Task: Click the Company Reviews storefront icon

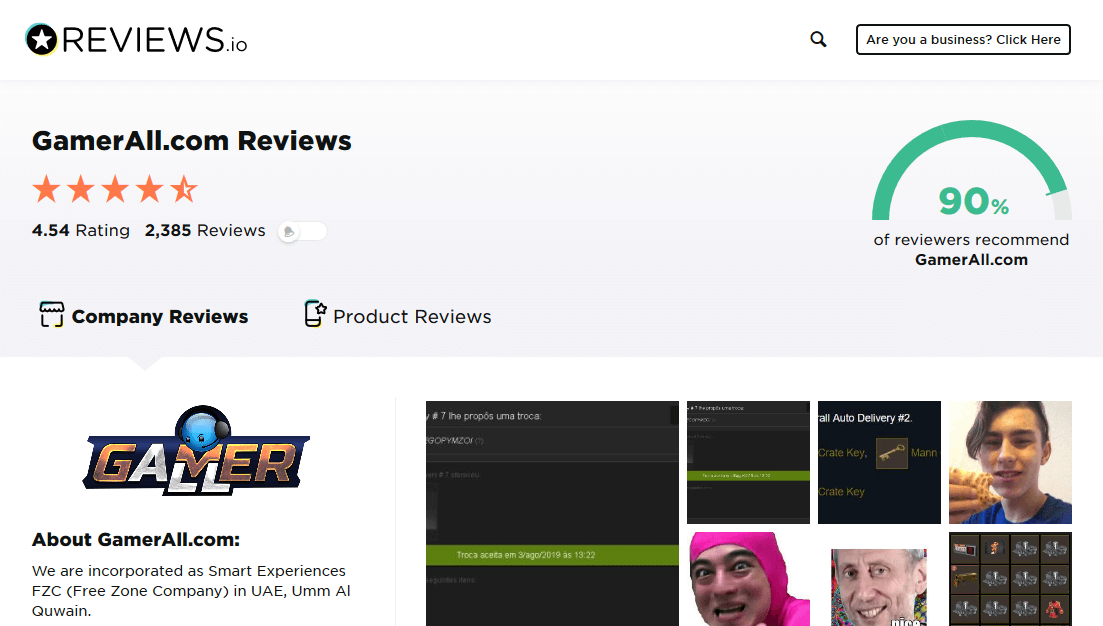Action: point(51,314)
